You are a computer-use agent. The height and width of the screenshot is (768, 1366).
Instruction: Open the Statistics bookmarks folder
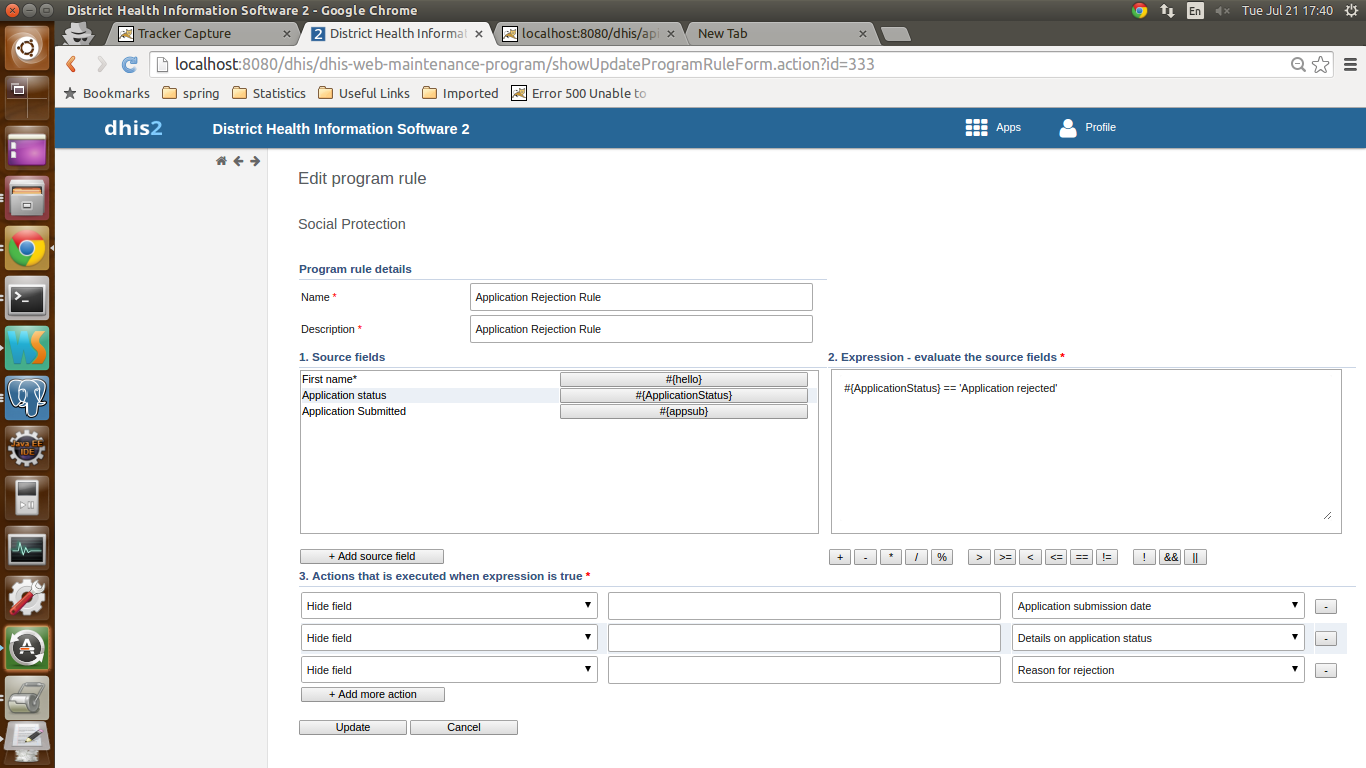pyautogui.click(x=268, y=93)
